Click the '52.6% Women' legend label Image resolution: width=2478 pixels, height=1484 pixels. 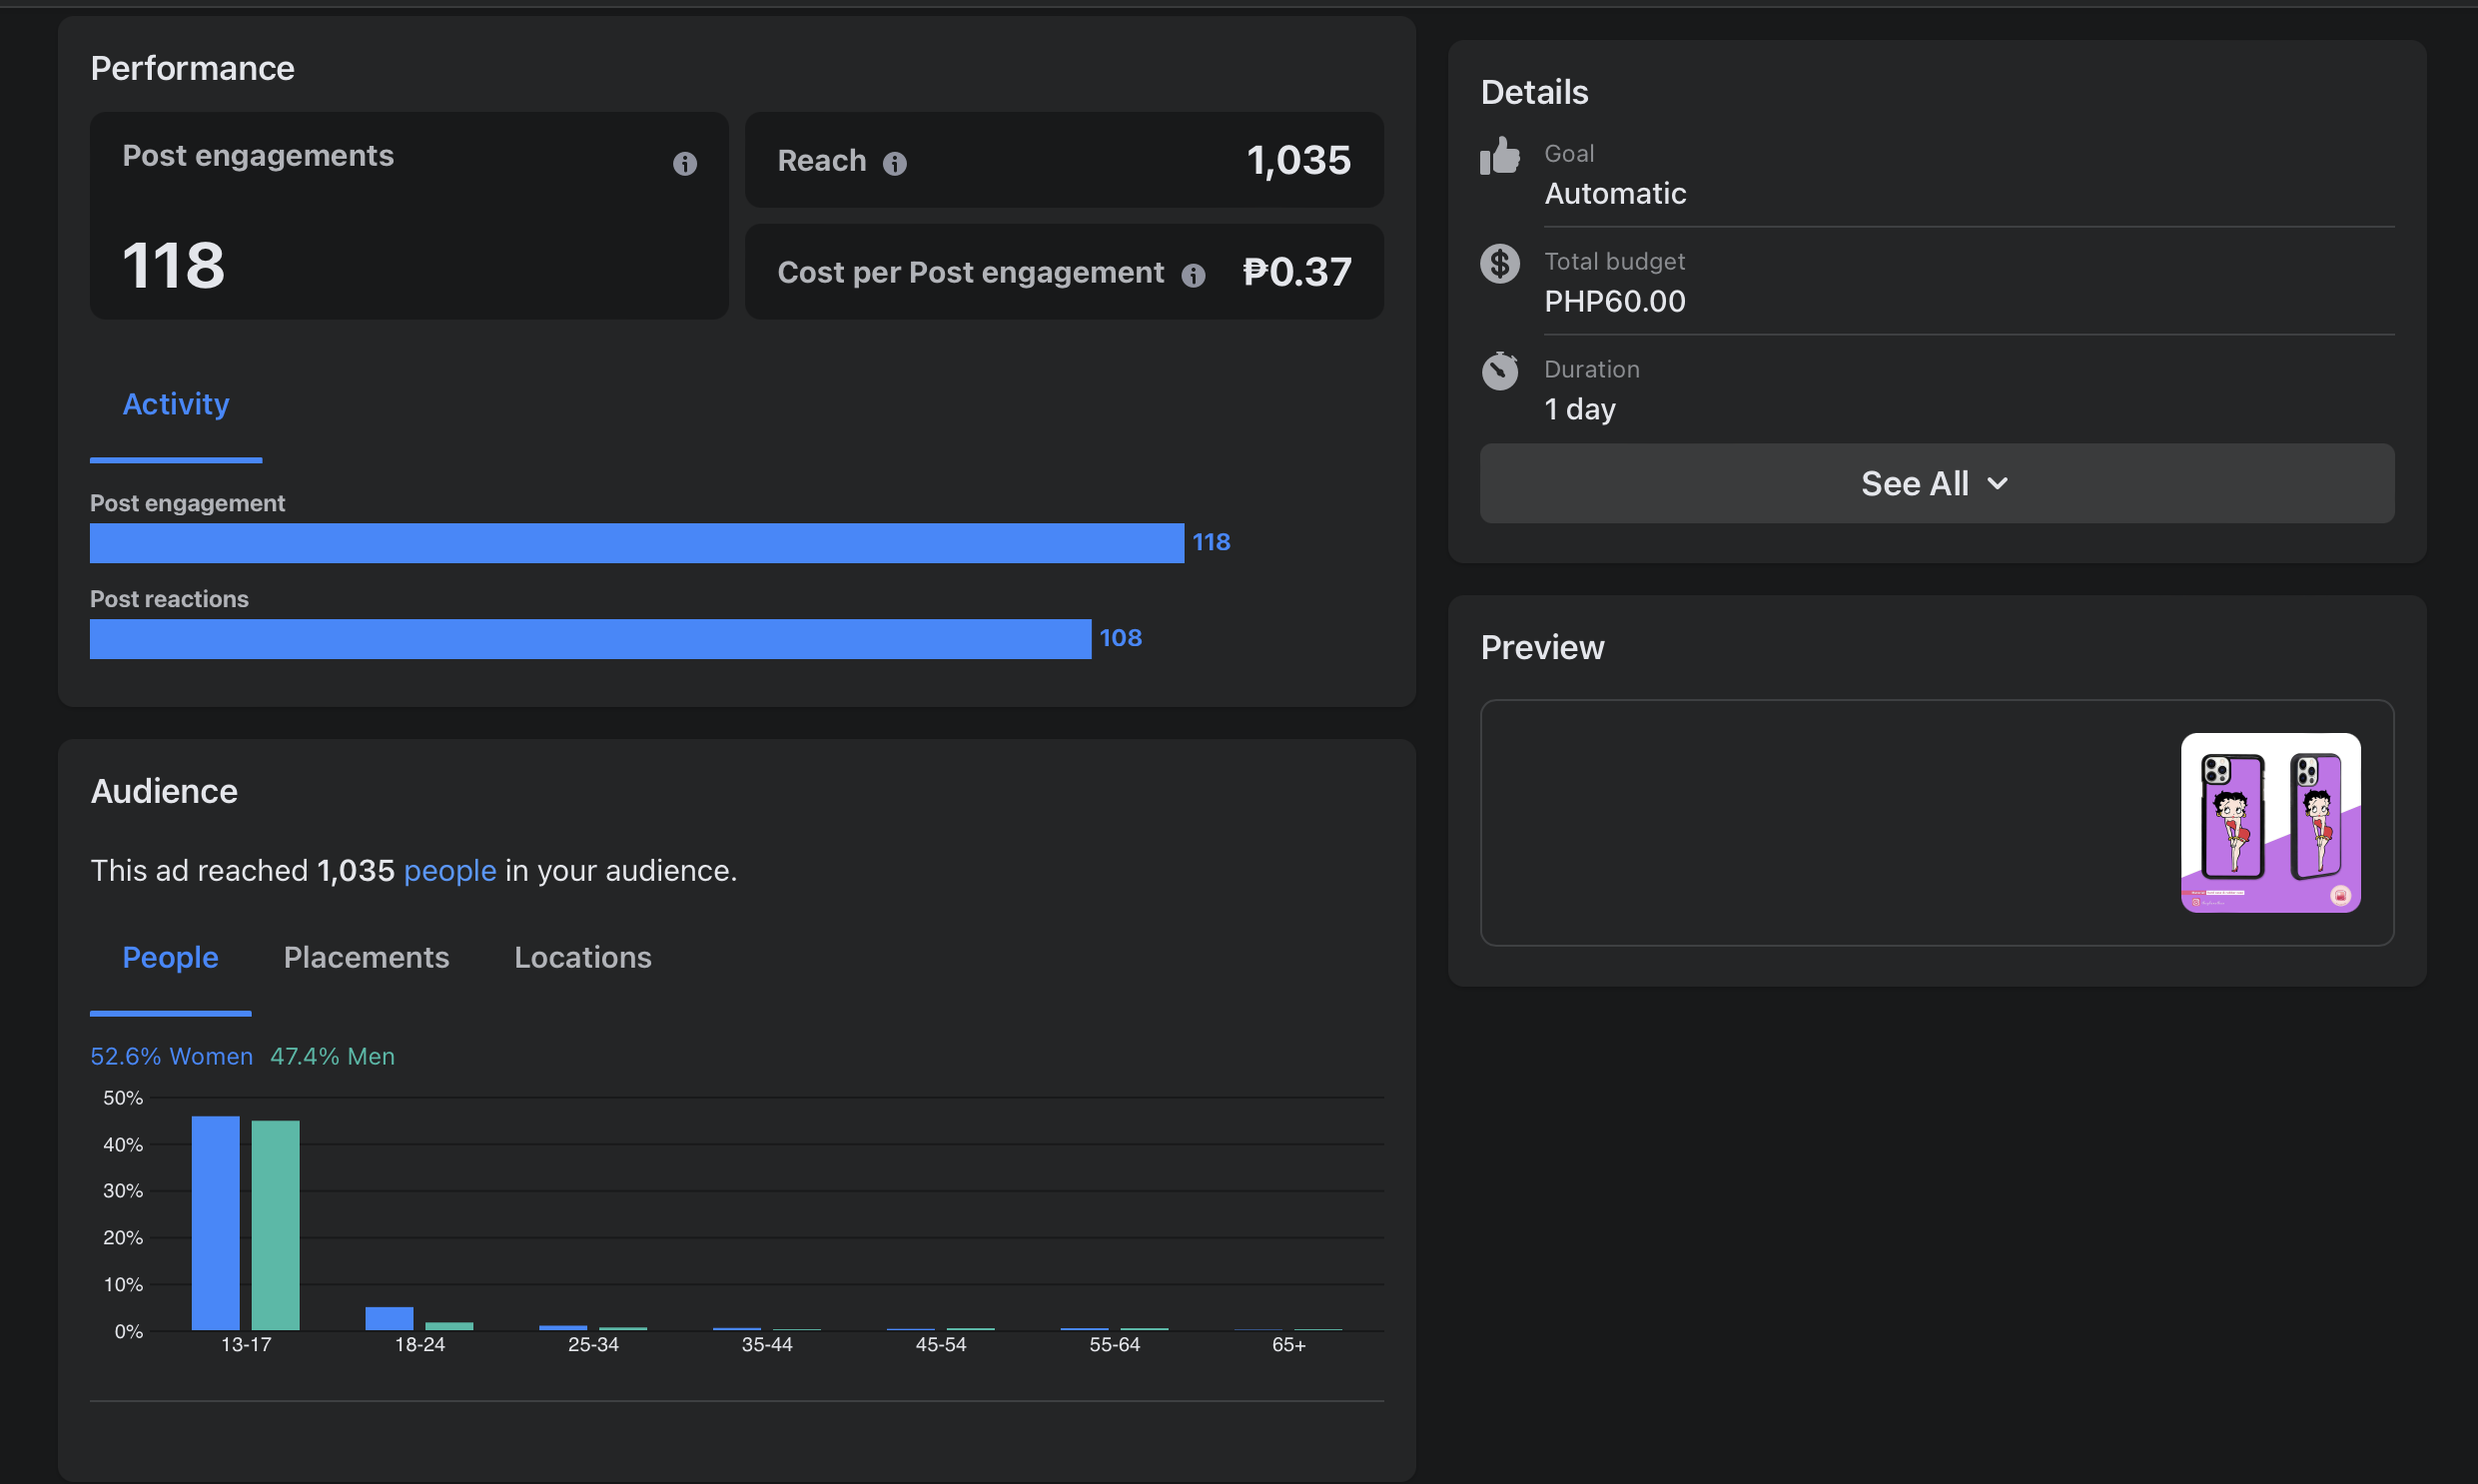point(171,1057)
